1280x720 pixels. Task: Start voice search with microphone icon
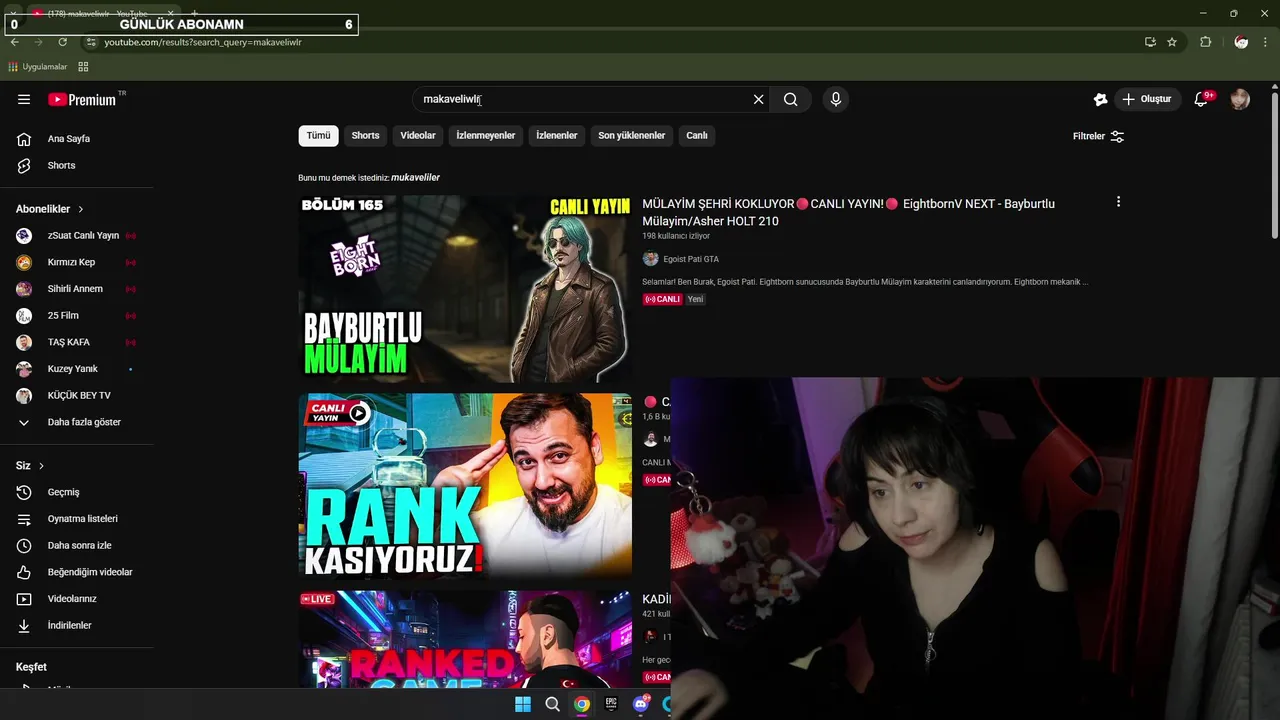[x=836, y=99]
